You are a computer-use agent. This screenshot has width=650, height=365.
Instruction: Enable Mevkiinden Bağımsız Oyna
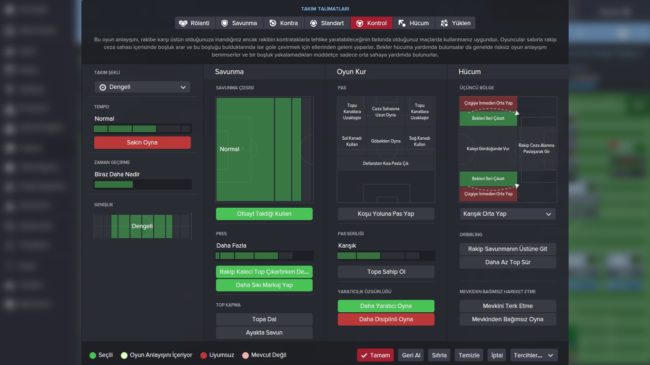point(507,319)
